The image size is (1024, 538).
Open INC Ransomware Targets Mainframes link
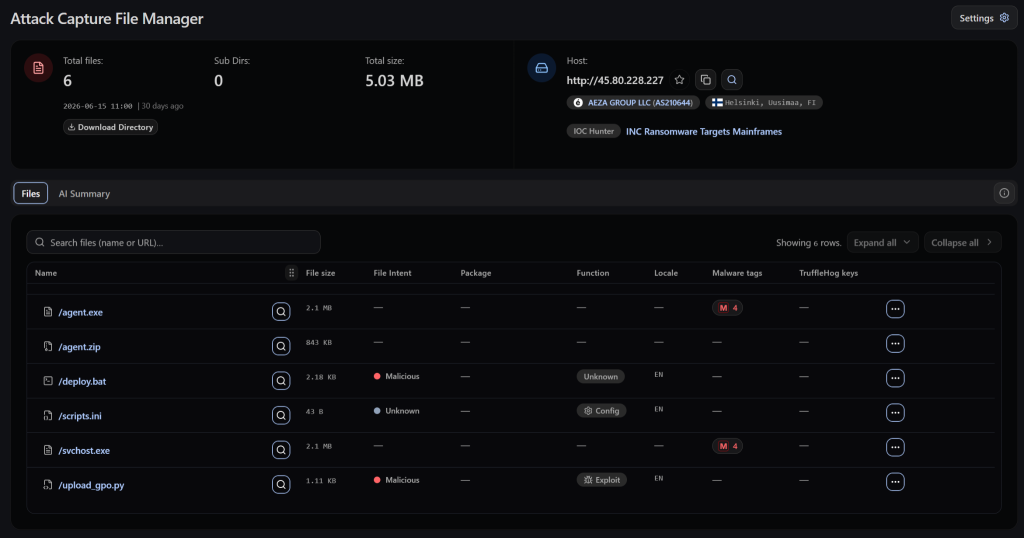click(703, 131)
